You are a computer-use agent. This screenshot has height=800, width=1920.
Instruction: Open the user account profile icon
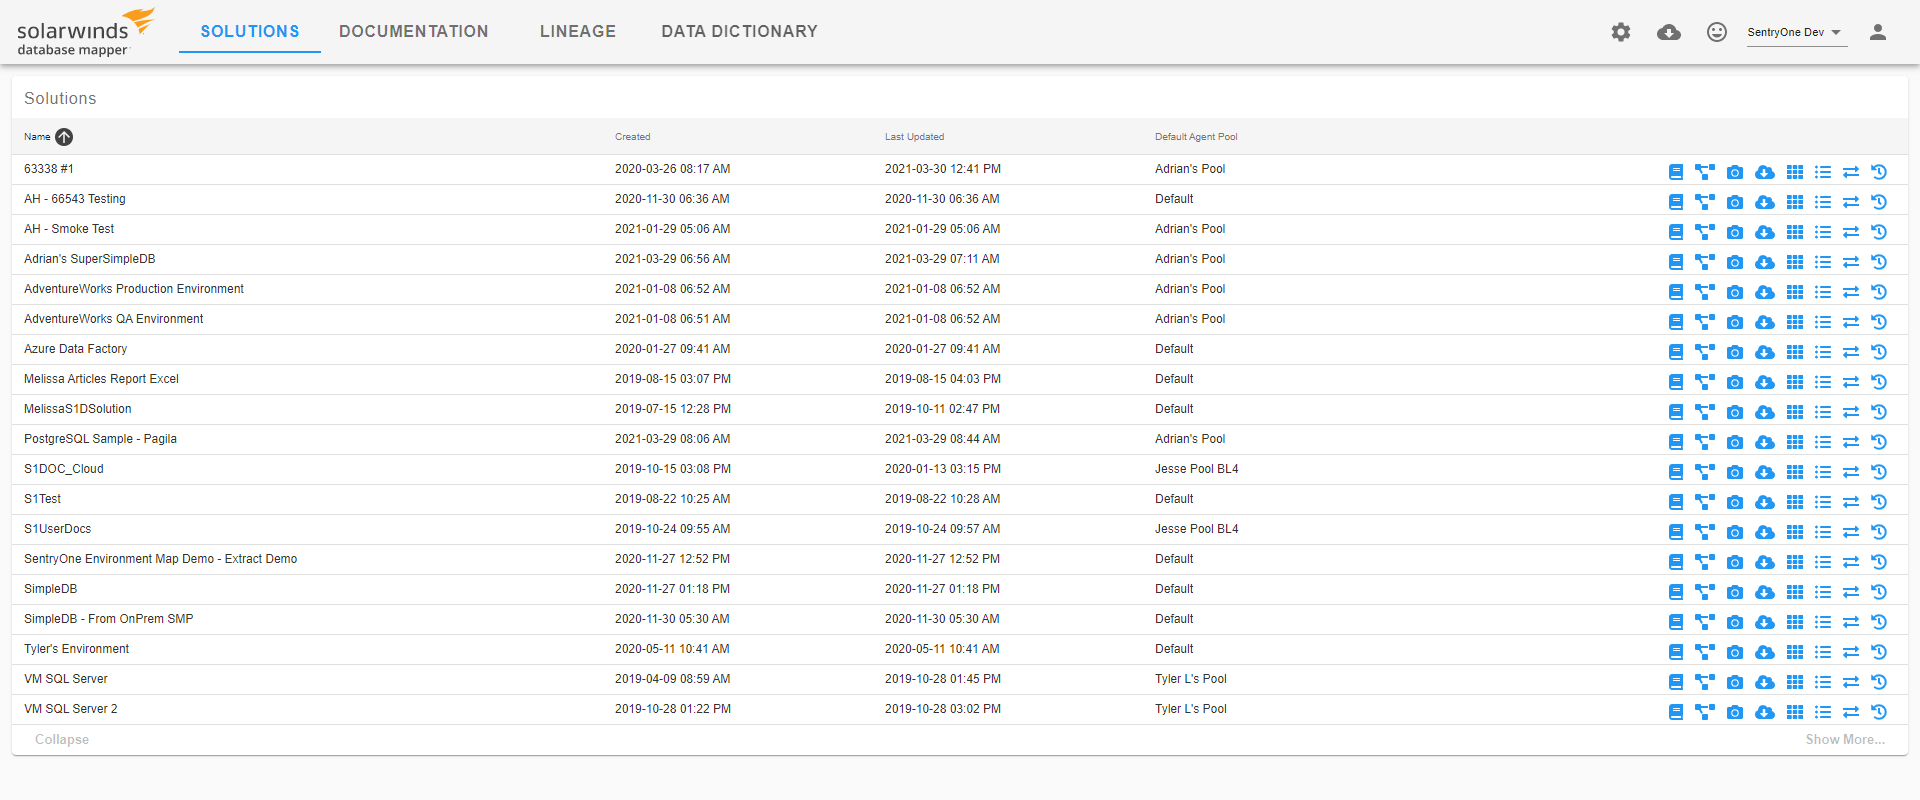1878,32
